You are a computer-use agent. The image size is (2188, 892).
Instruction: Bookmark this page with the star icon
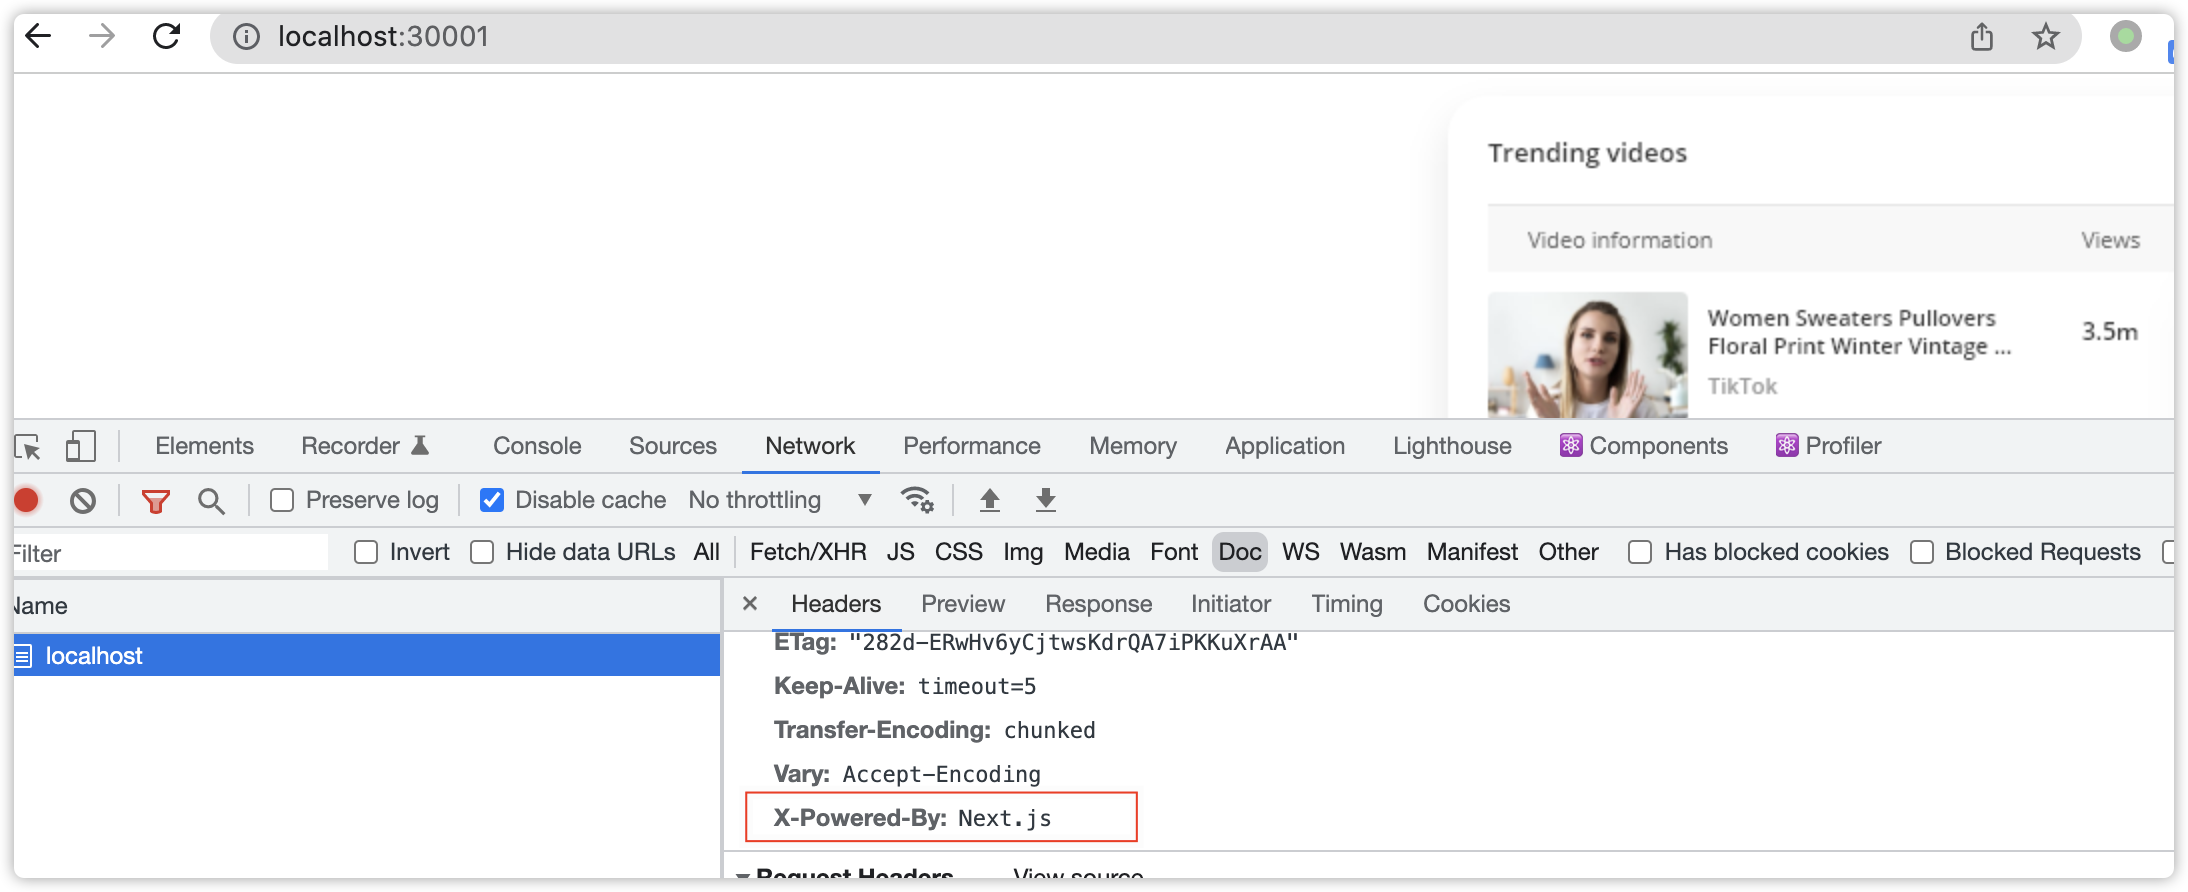[x=2046, y=37]
